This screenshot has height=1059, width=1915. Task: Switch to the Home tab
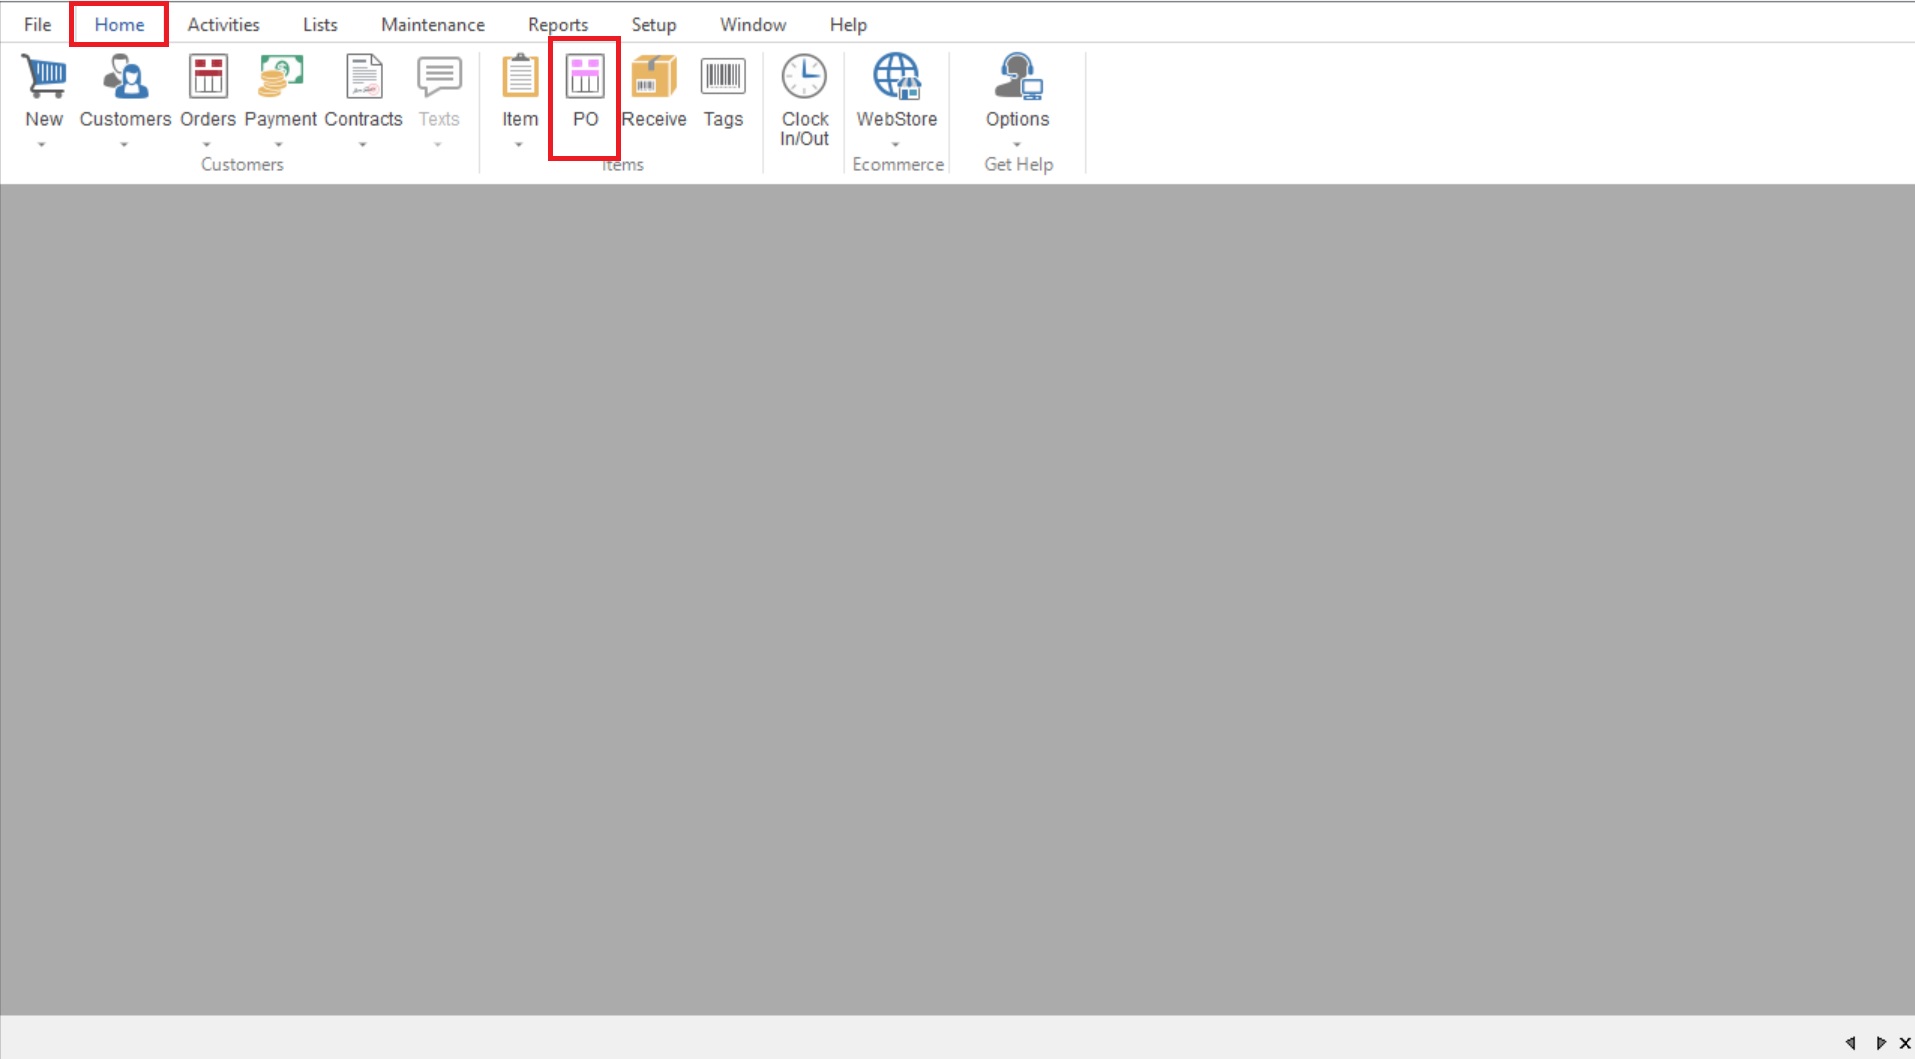(119, 24)
